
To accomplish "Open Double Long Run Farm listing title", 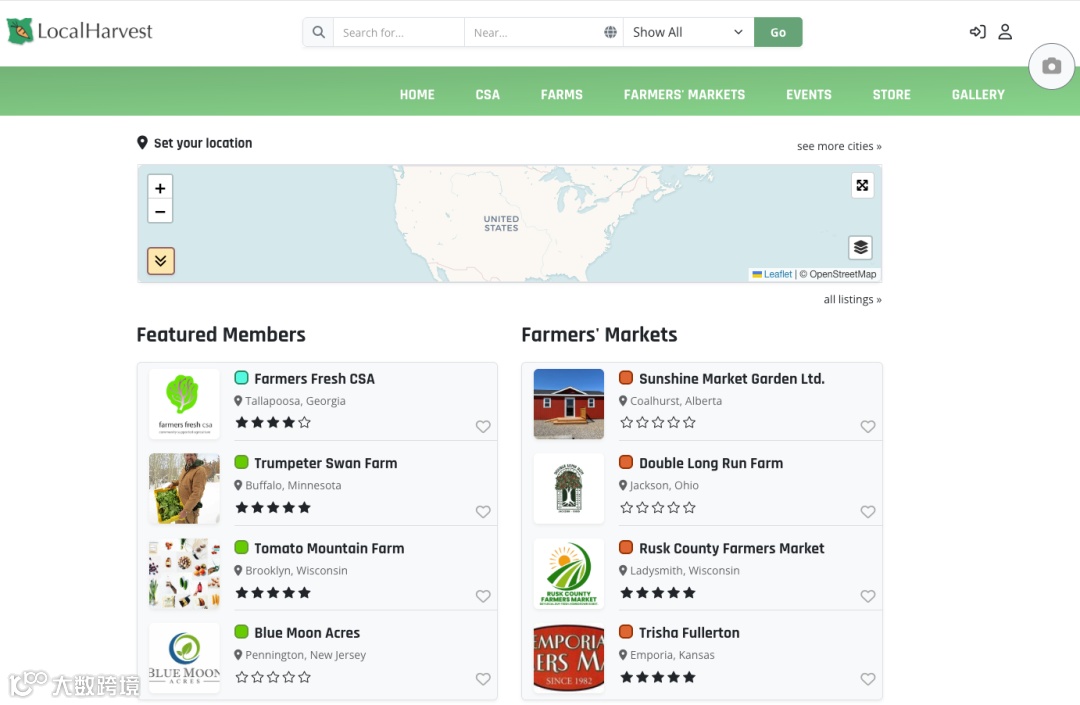I will (x=711, y=463).
